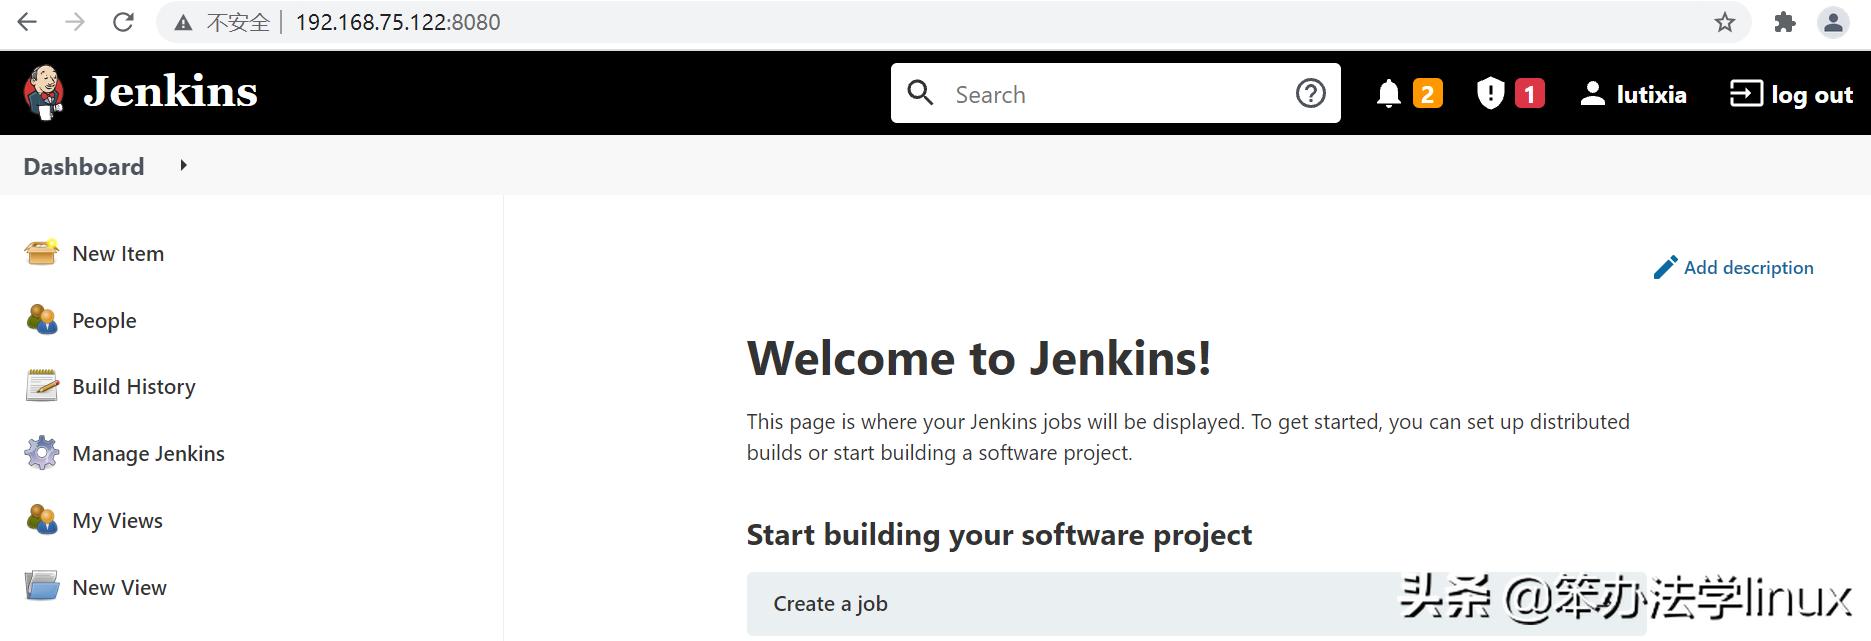The image size is (1871, 641).
Task: Open search help question mark icon
Action: [x=1310, y=93]
